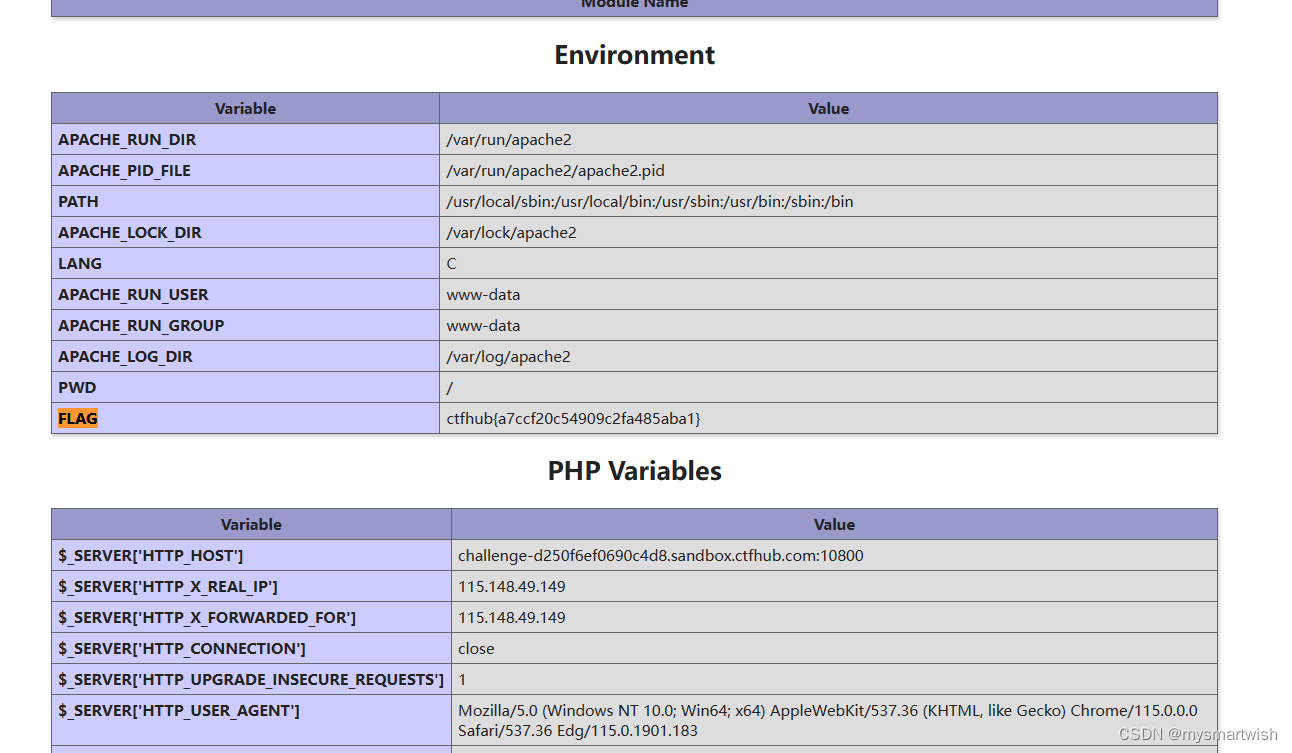Select the LANG value showing C

tap(451, 263)
